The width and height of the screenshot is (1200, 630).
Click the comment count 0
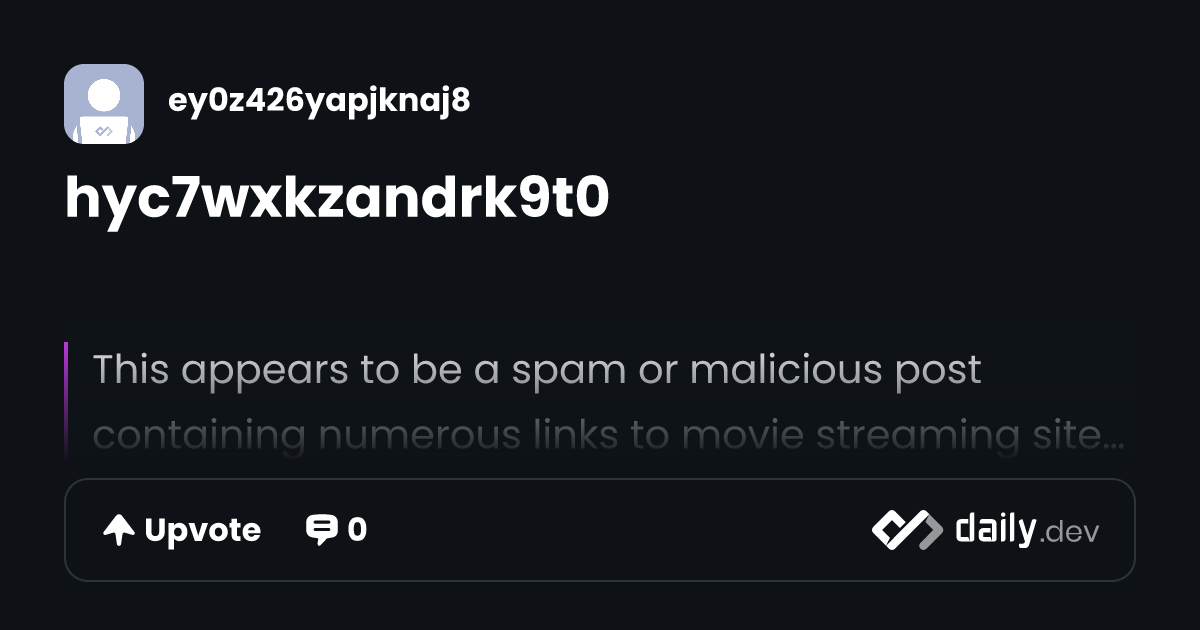pyautogui.click(x=357, y=530)
